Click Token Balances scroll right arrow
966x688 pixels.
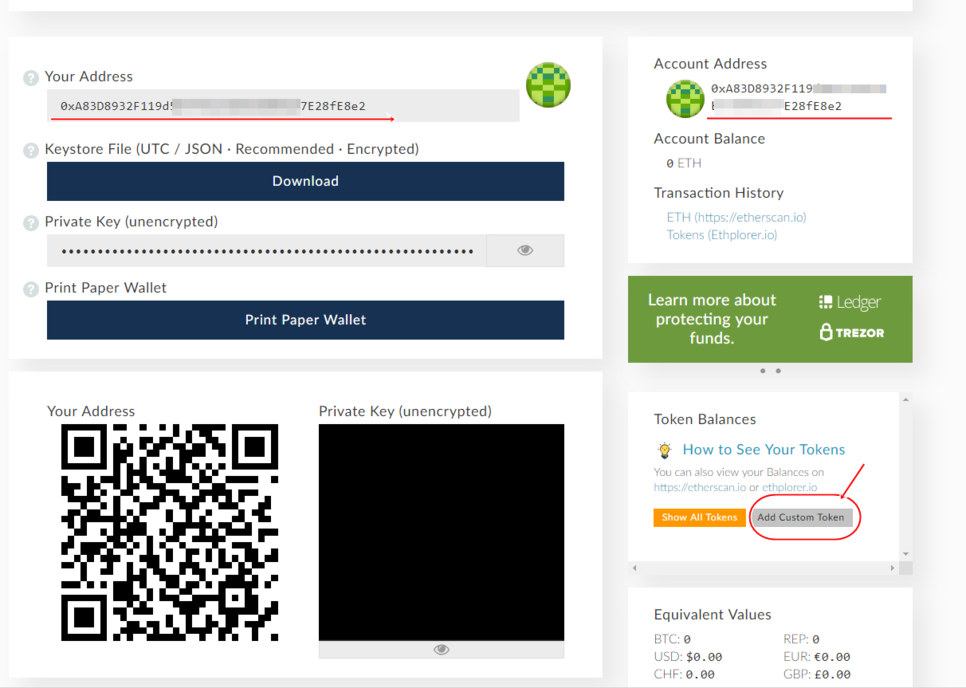[892, 568]
